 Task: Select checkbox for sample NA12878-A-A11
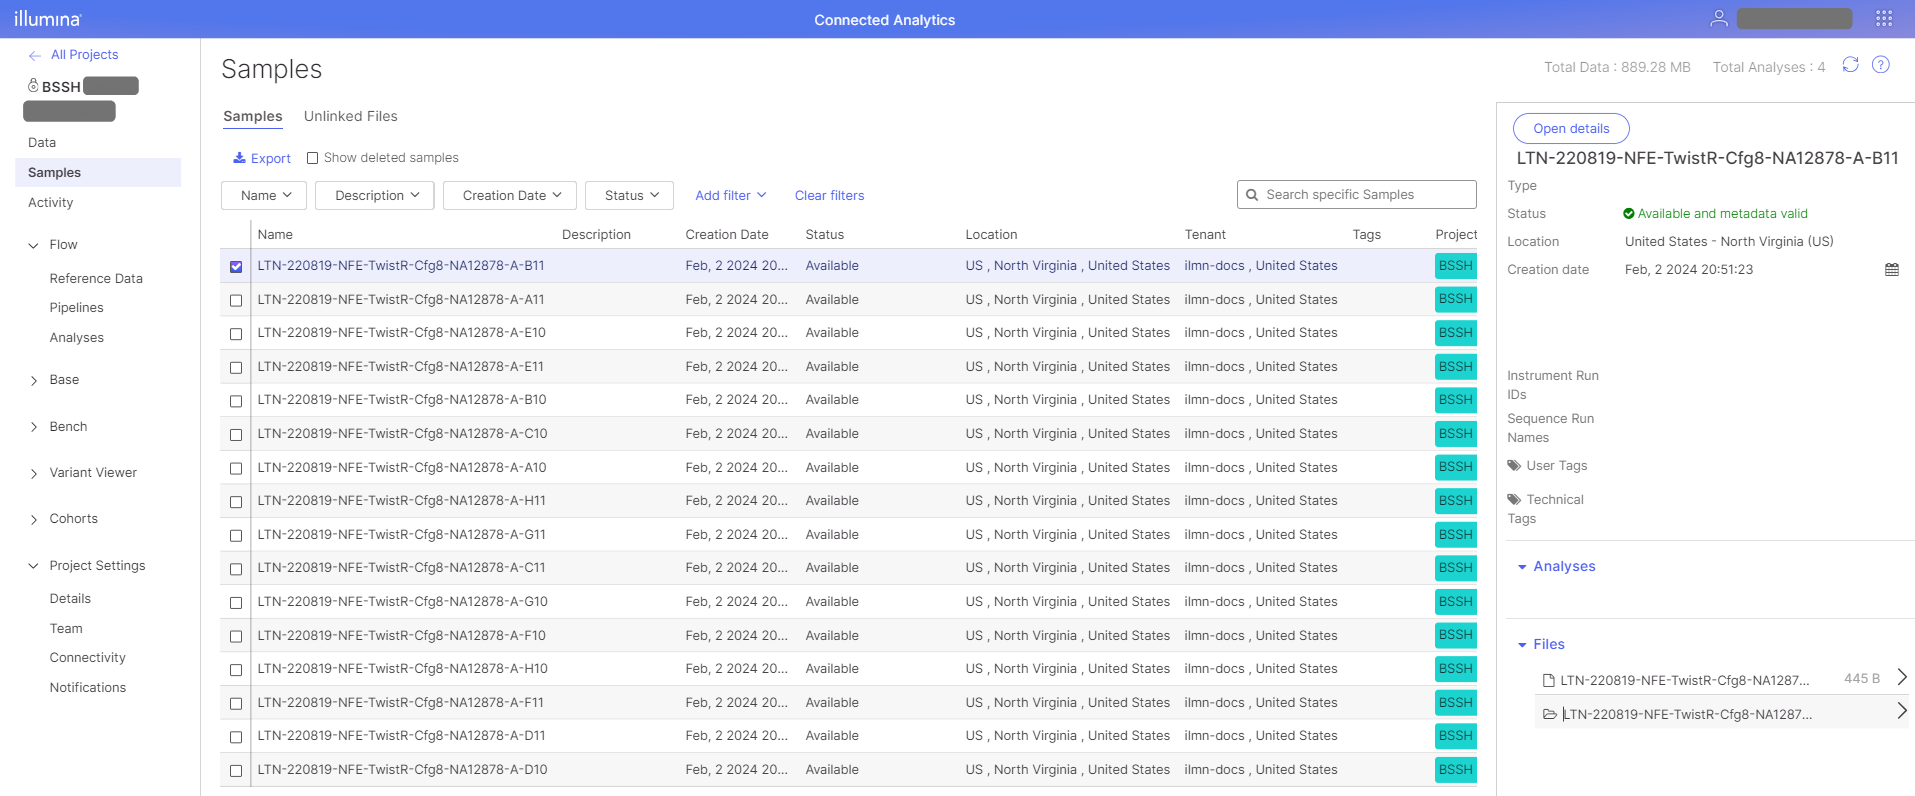(x=236, y=300)
